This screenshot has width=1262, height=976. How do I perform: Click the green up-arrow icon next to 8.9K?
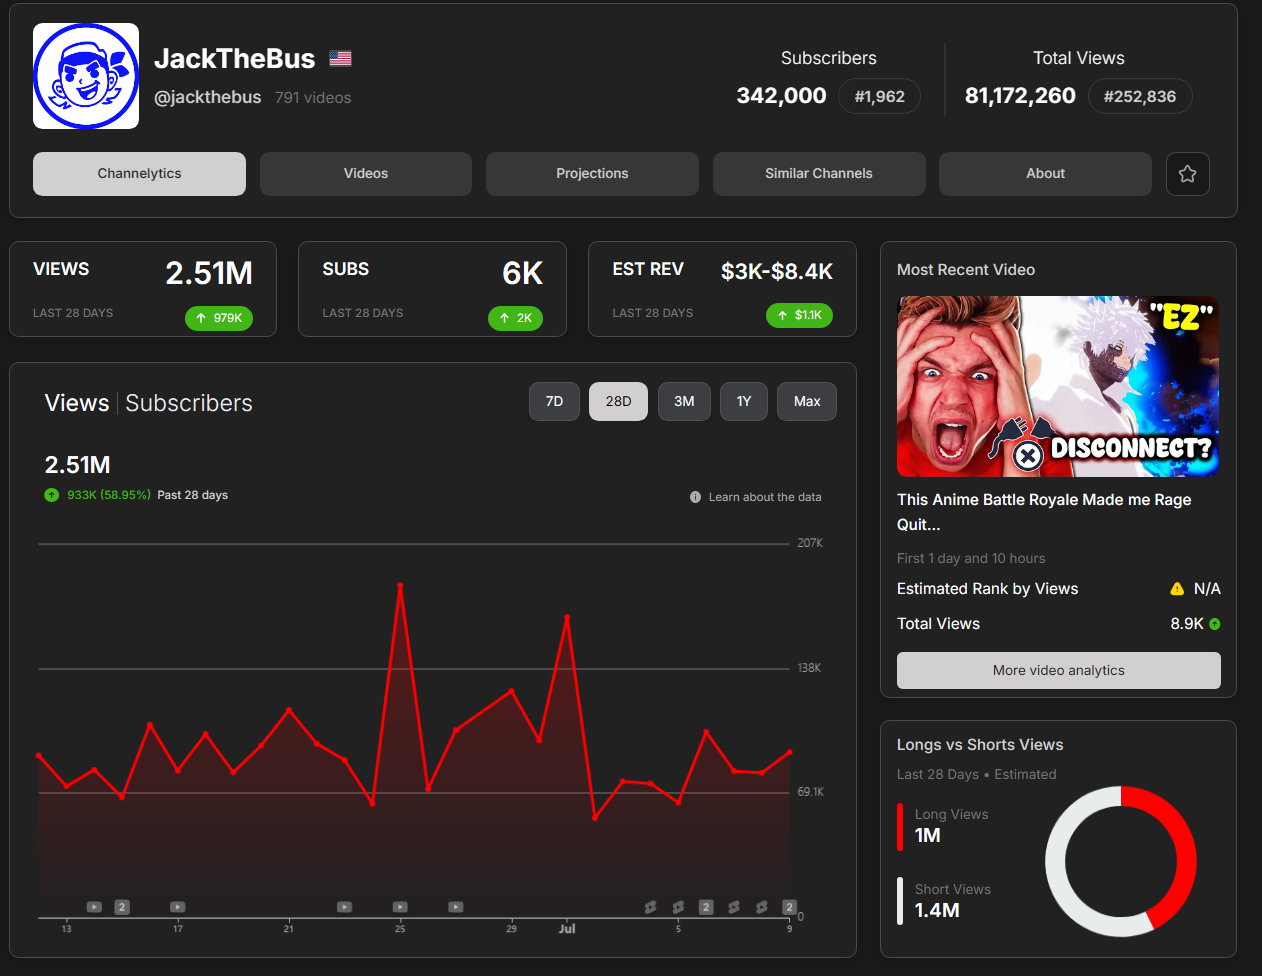[1215, 624]
